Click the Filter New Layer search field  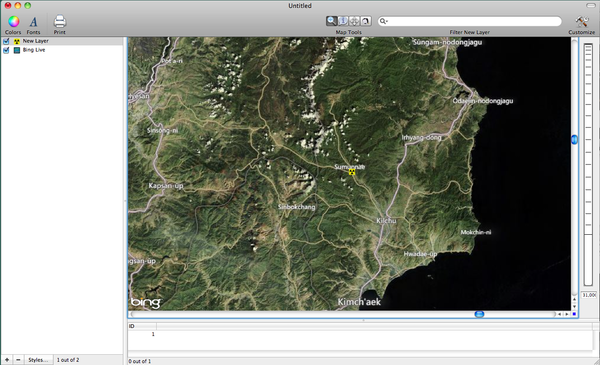470,21
